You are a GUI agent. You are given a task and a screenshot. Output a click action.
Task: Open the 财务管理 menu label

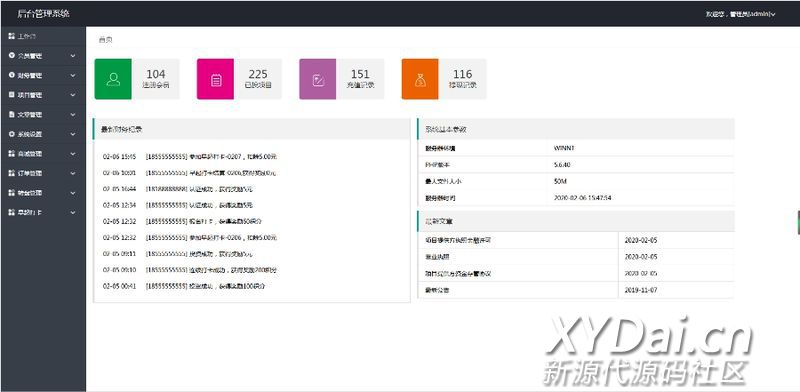pos(30,75)
